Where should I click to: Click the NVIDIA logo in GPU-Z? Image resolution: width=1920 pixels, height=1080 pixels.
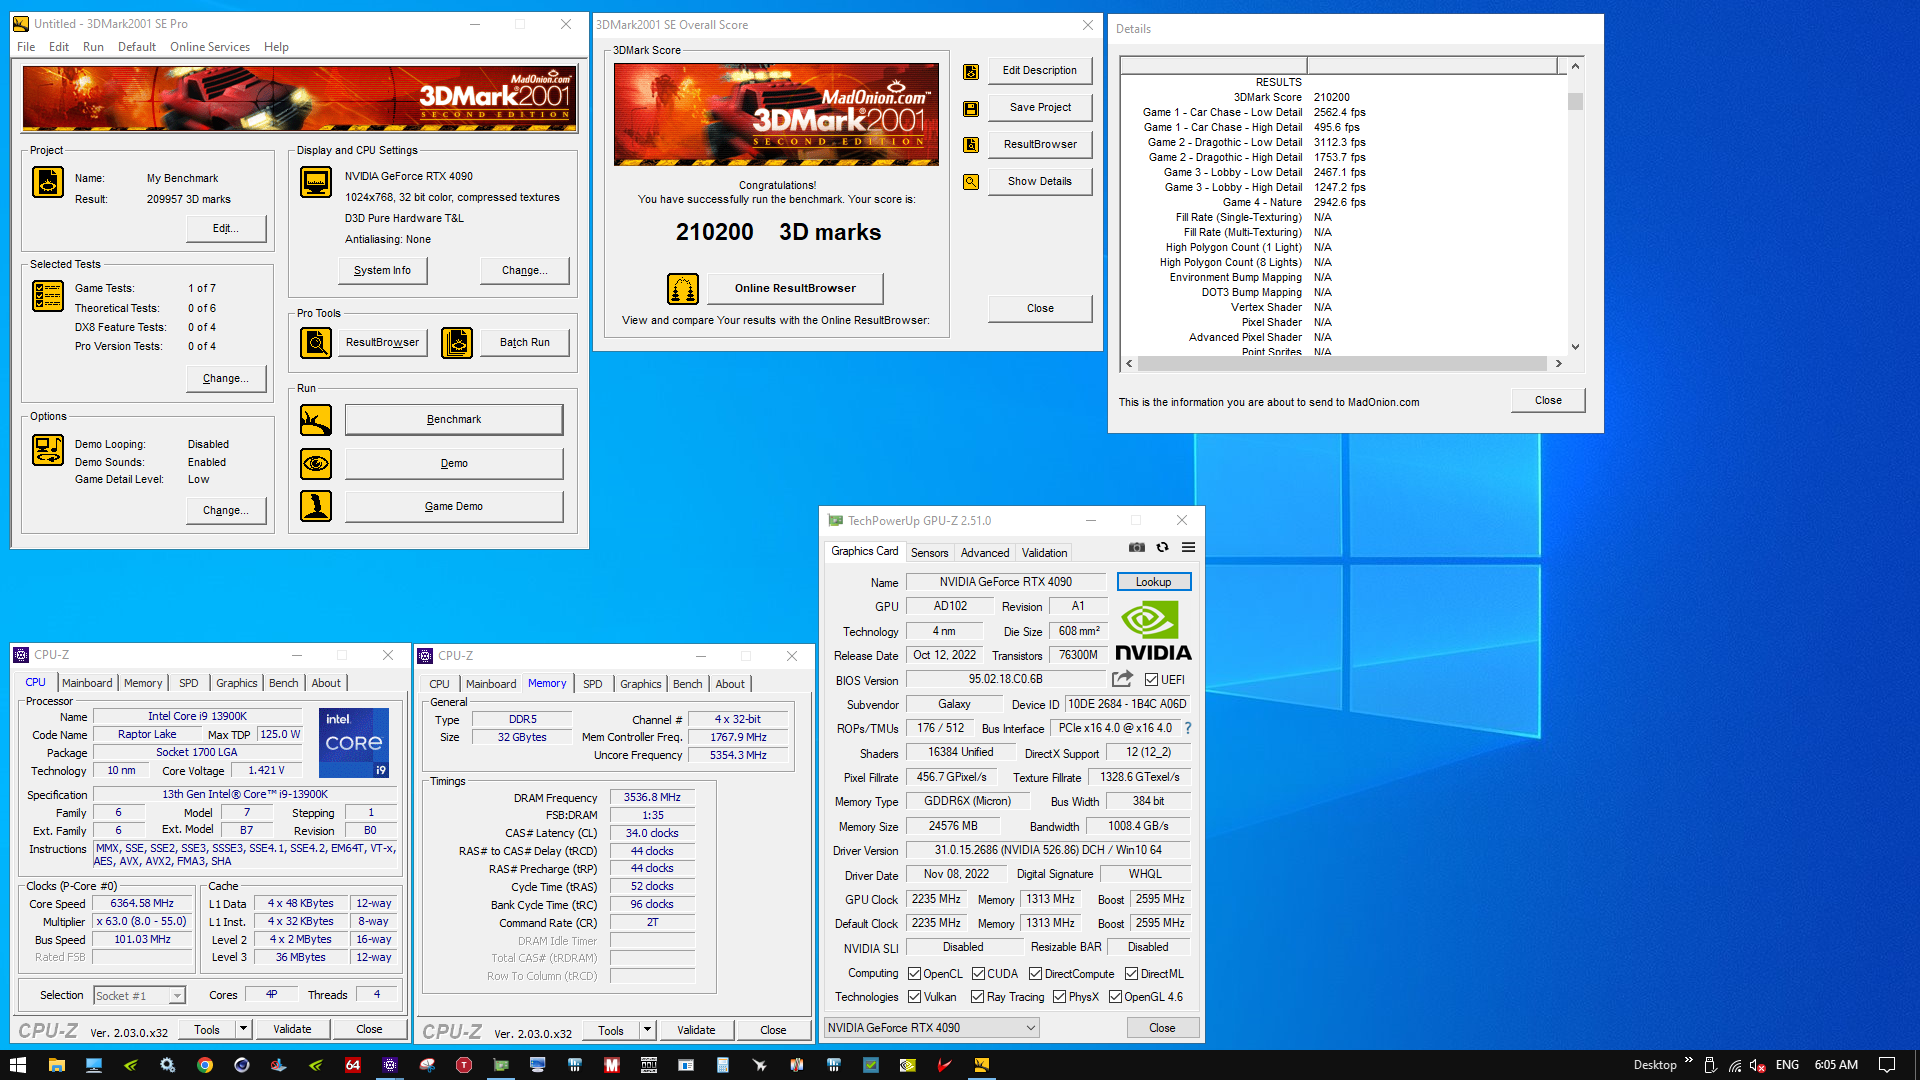point(1153,630)
